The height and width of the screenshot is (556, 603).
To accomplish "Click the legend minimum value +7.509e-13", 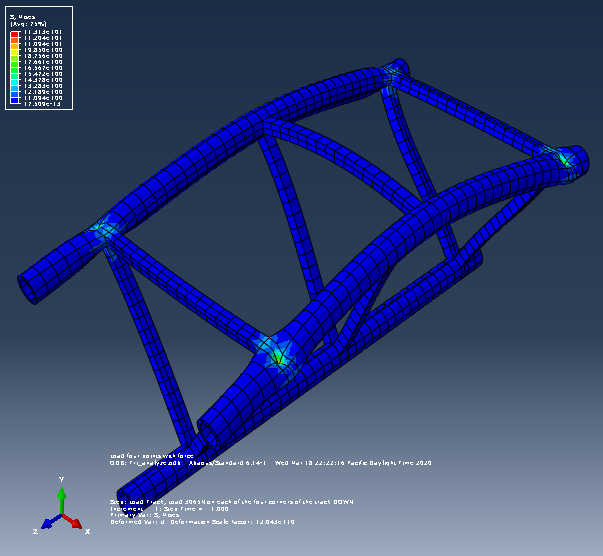I will tap(43, 104).
